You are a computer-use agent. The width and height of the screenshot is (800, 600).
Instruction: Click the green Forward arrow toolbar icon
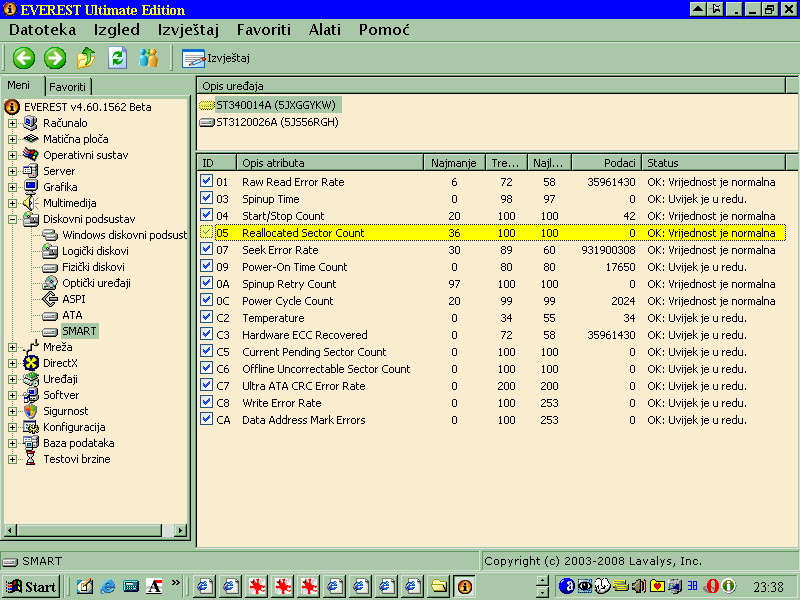coord(55,58)
